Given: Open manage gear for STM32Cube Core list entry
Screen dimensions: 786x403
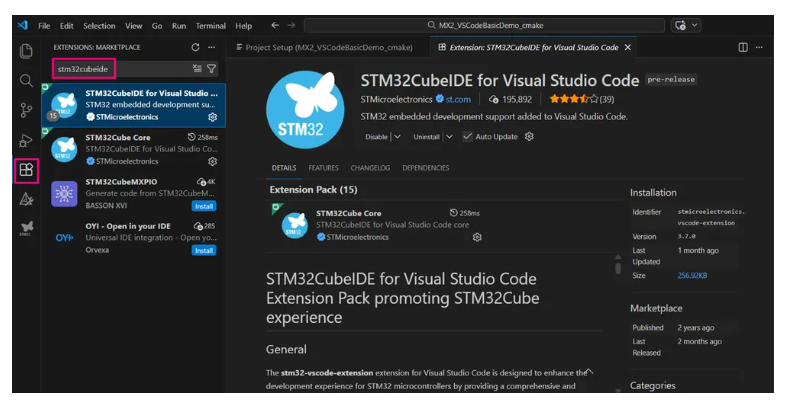Looking at the screenshot, I should (213, 161).
